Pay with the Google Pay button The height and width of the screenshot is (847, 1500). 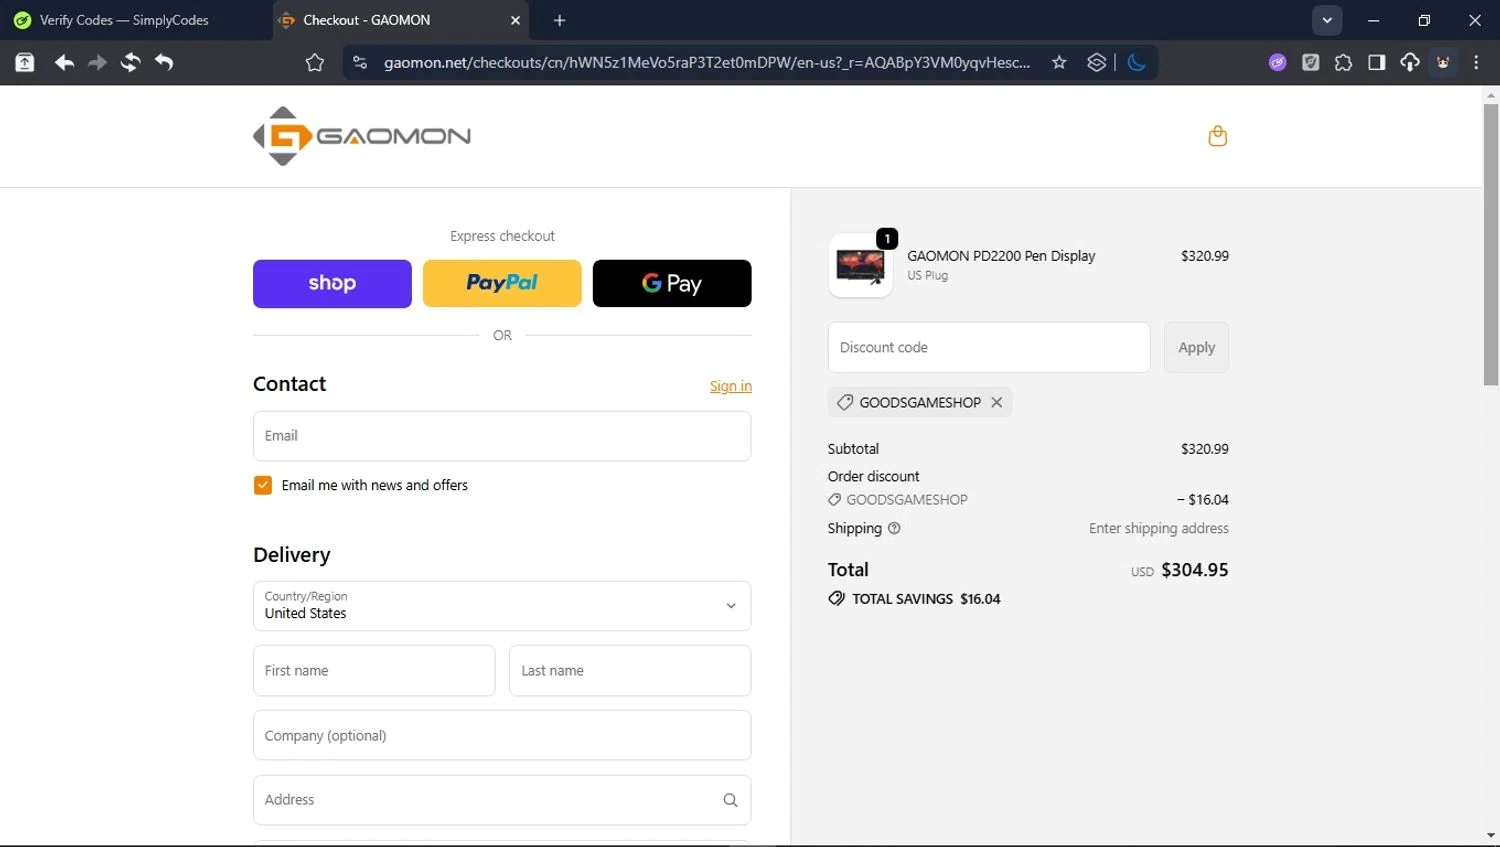click(x=672, y=283)
